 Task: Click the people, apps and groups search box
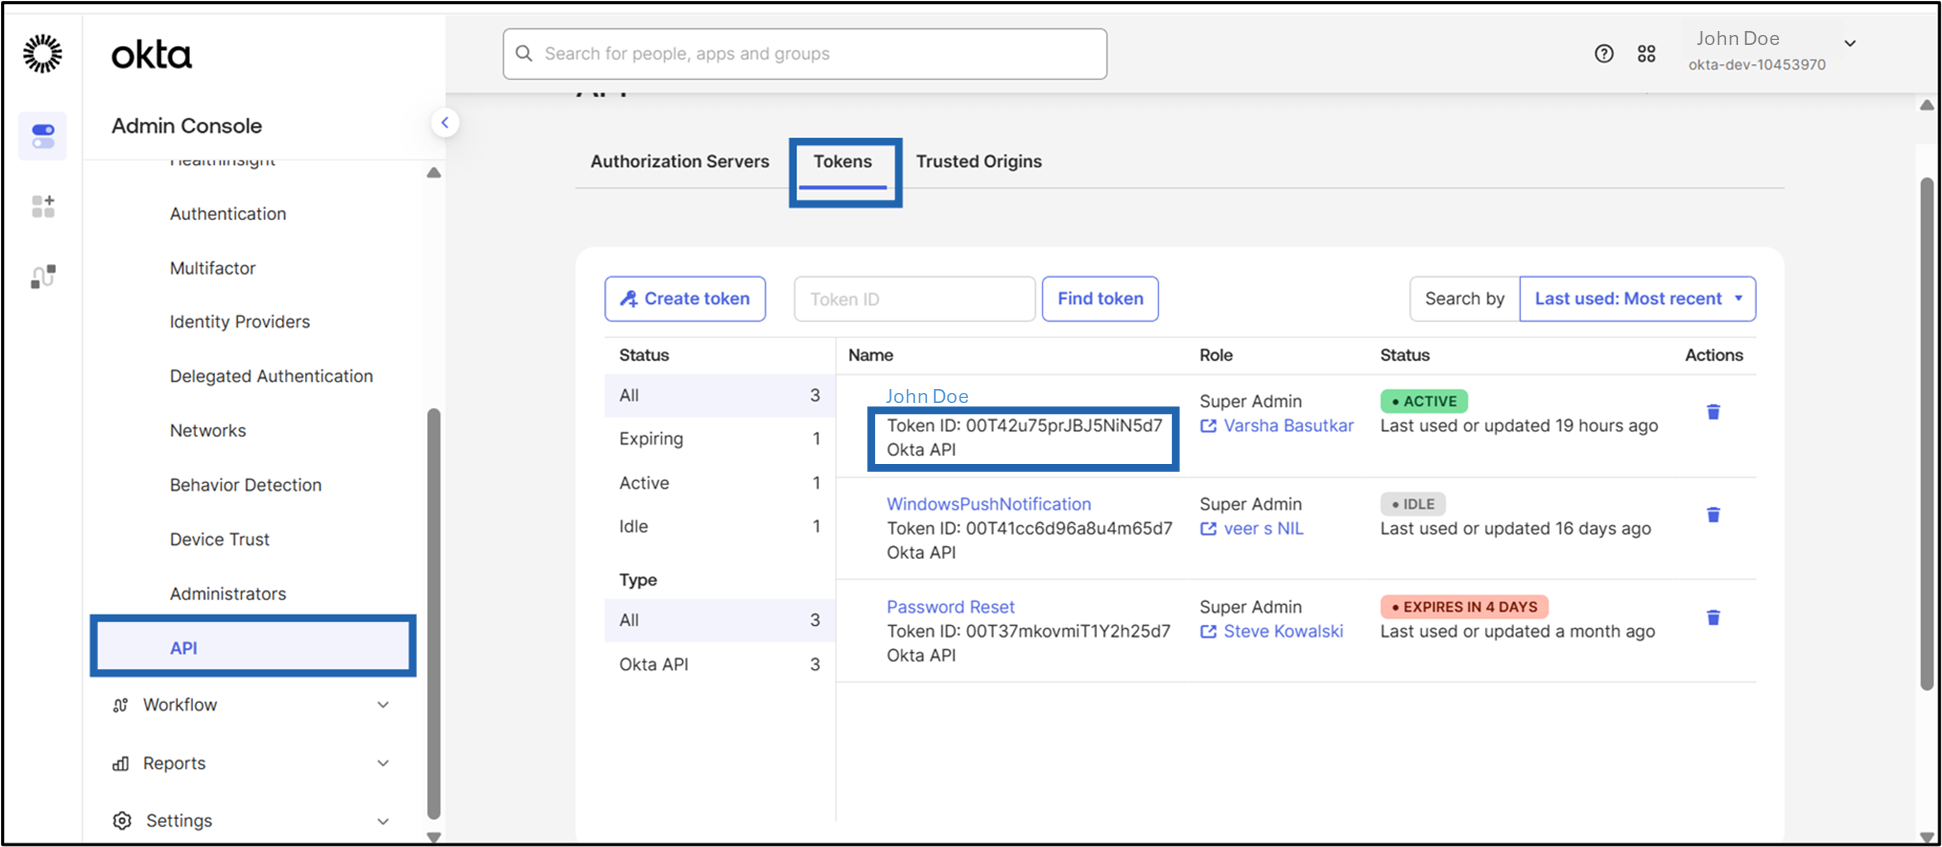pyautogui.click(x=805, y=54)
